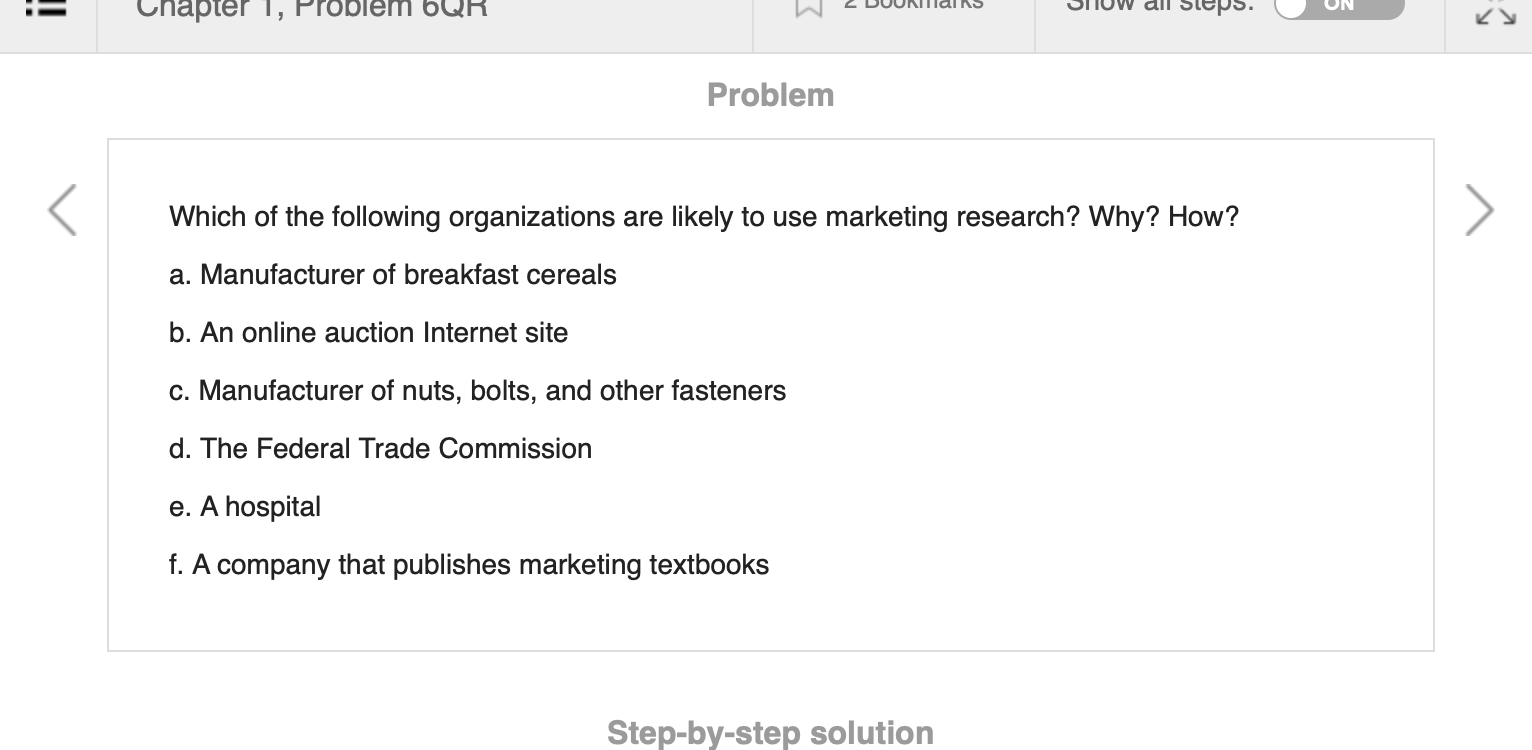Click the problem question text
Image resolution: width=1532 pixels, height=750 pixels.
point(704,217)
